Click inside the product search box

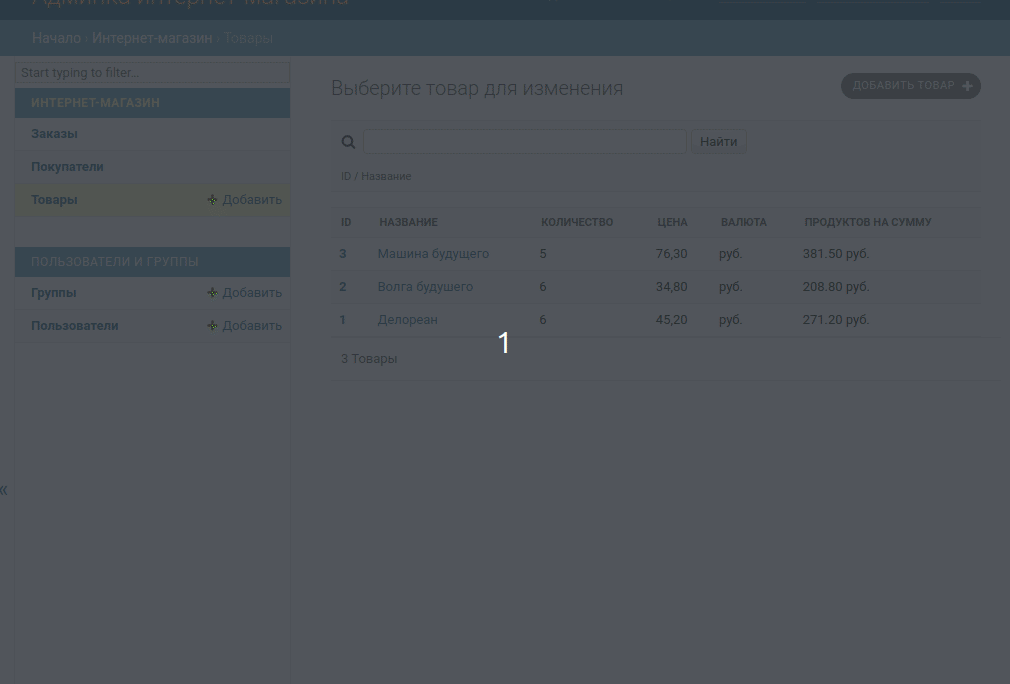pos(525,141)
